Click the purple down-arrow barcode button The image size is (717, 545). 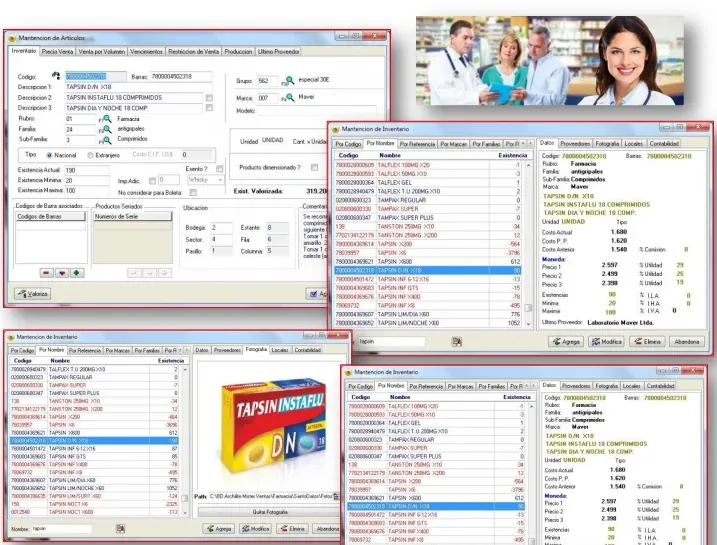click(x=62, y=273)
